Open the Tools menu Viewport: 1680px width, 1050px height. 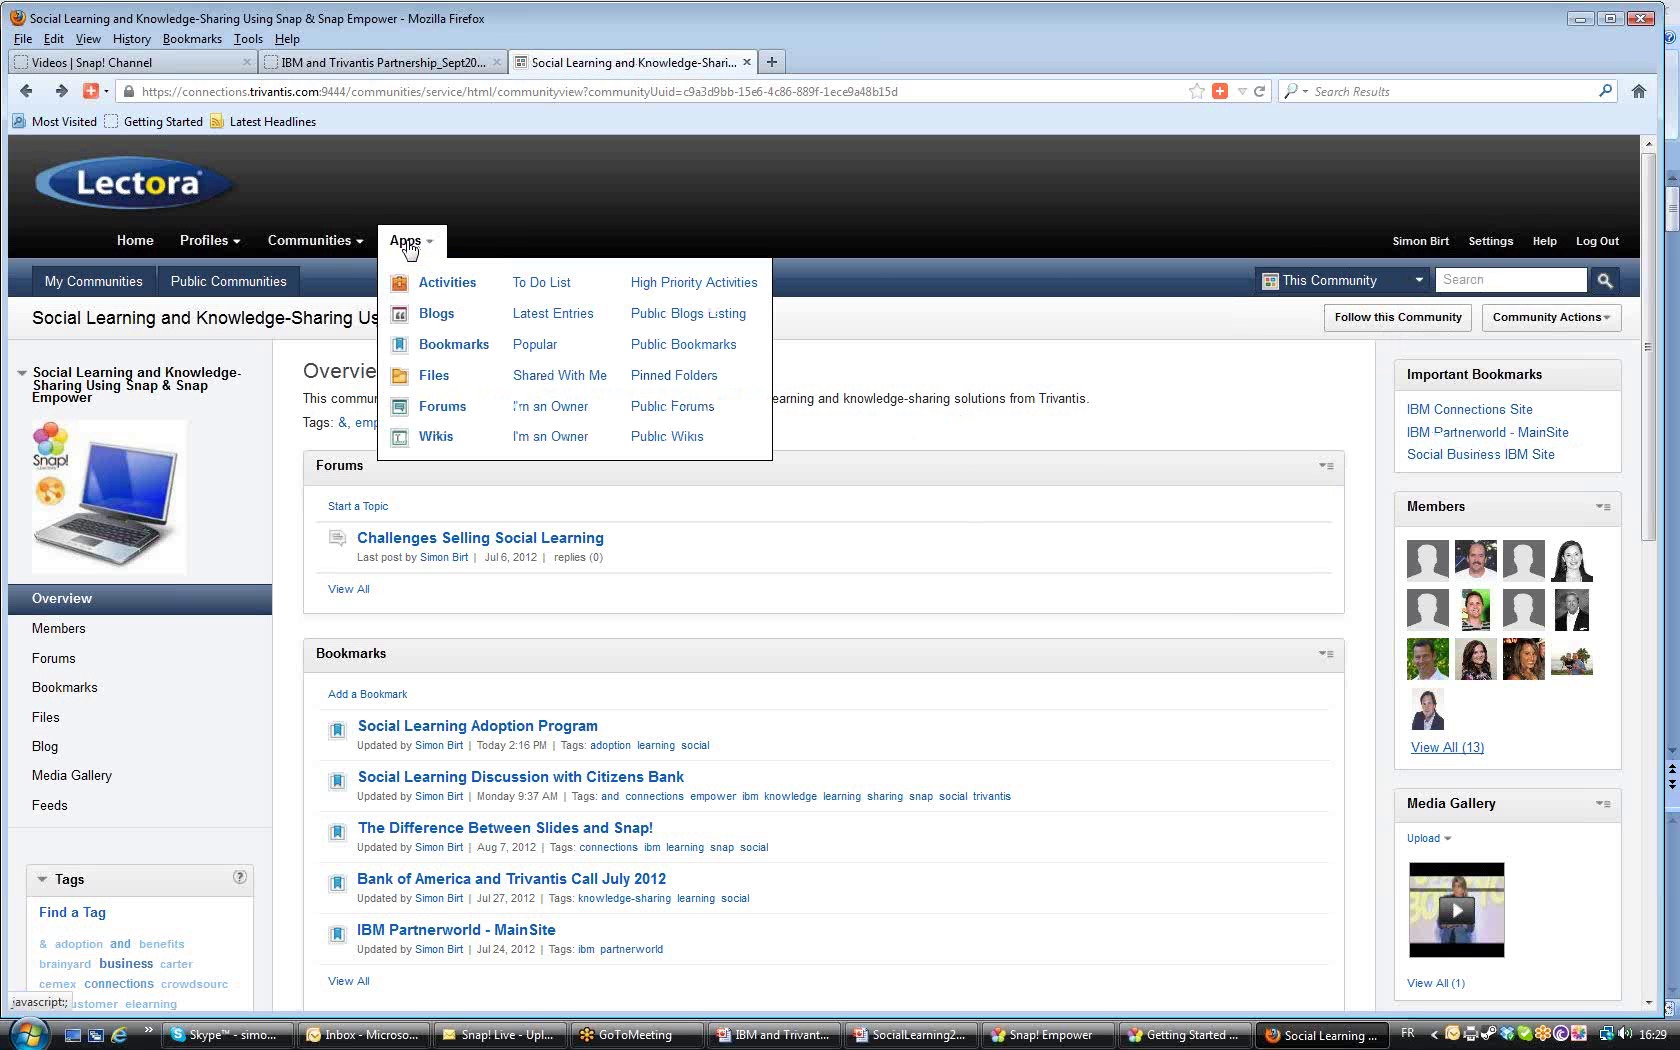248,39
